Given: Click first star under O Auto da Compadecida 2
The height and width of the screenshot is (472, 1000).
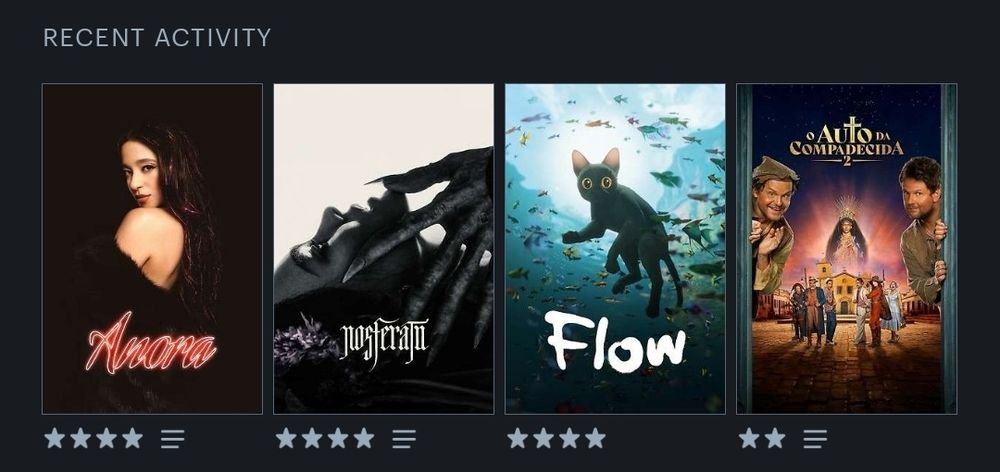Looking at the screenshot, I should (749, 438).
